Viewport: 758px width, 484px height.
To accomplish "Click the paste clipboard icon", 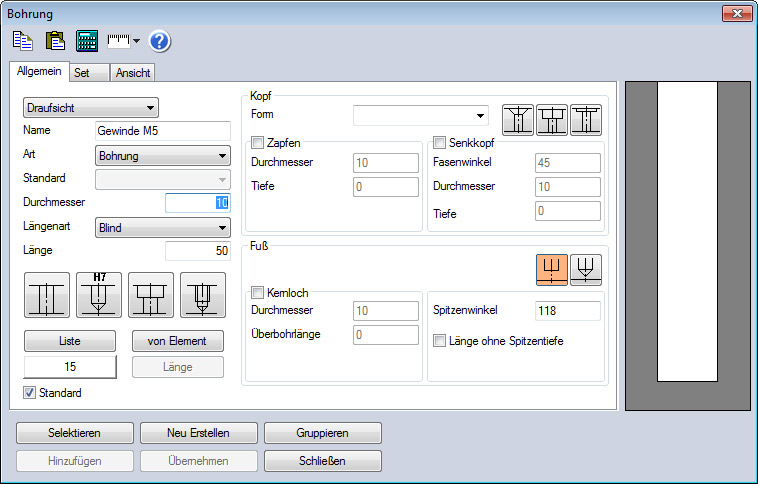I will click(x=54, y=41).
